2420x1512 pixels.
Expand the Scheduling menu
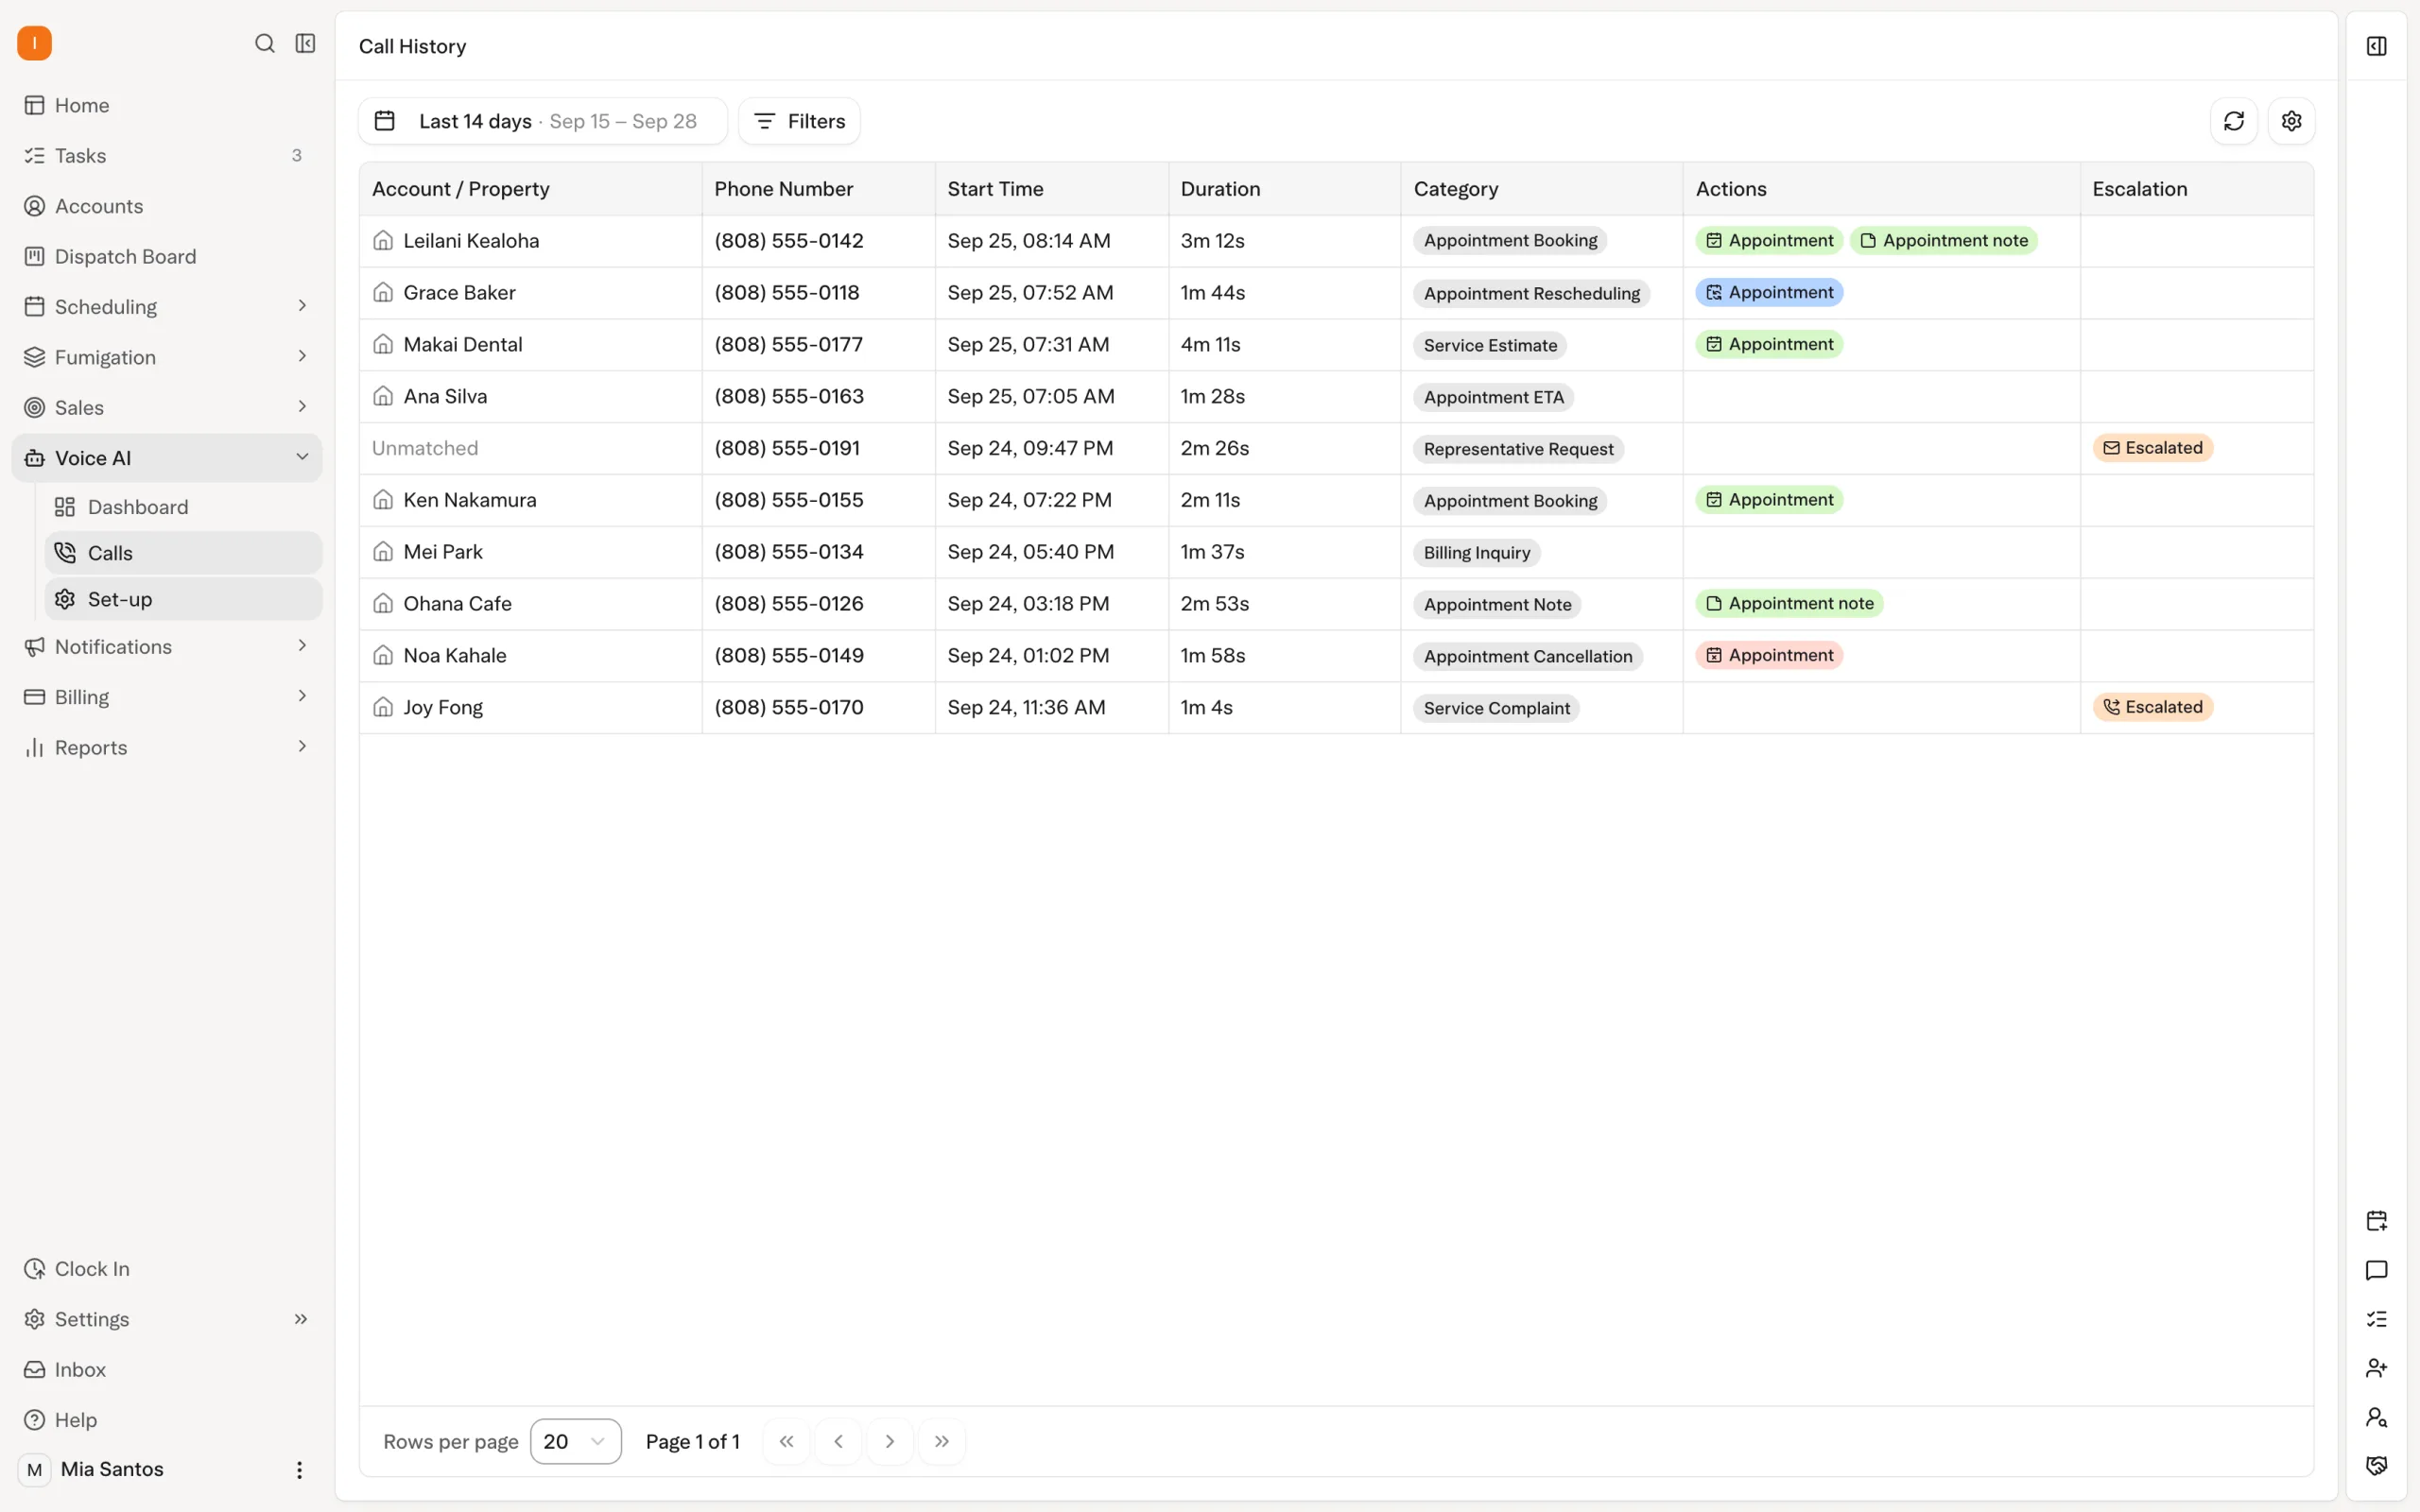166,306
